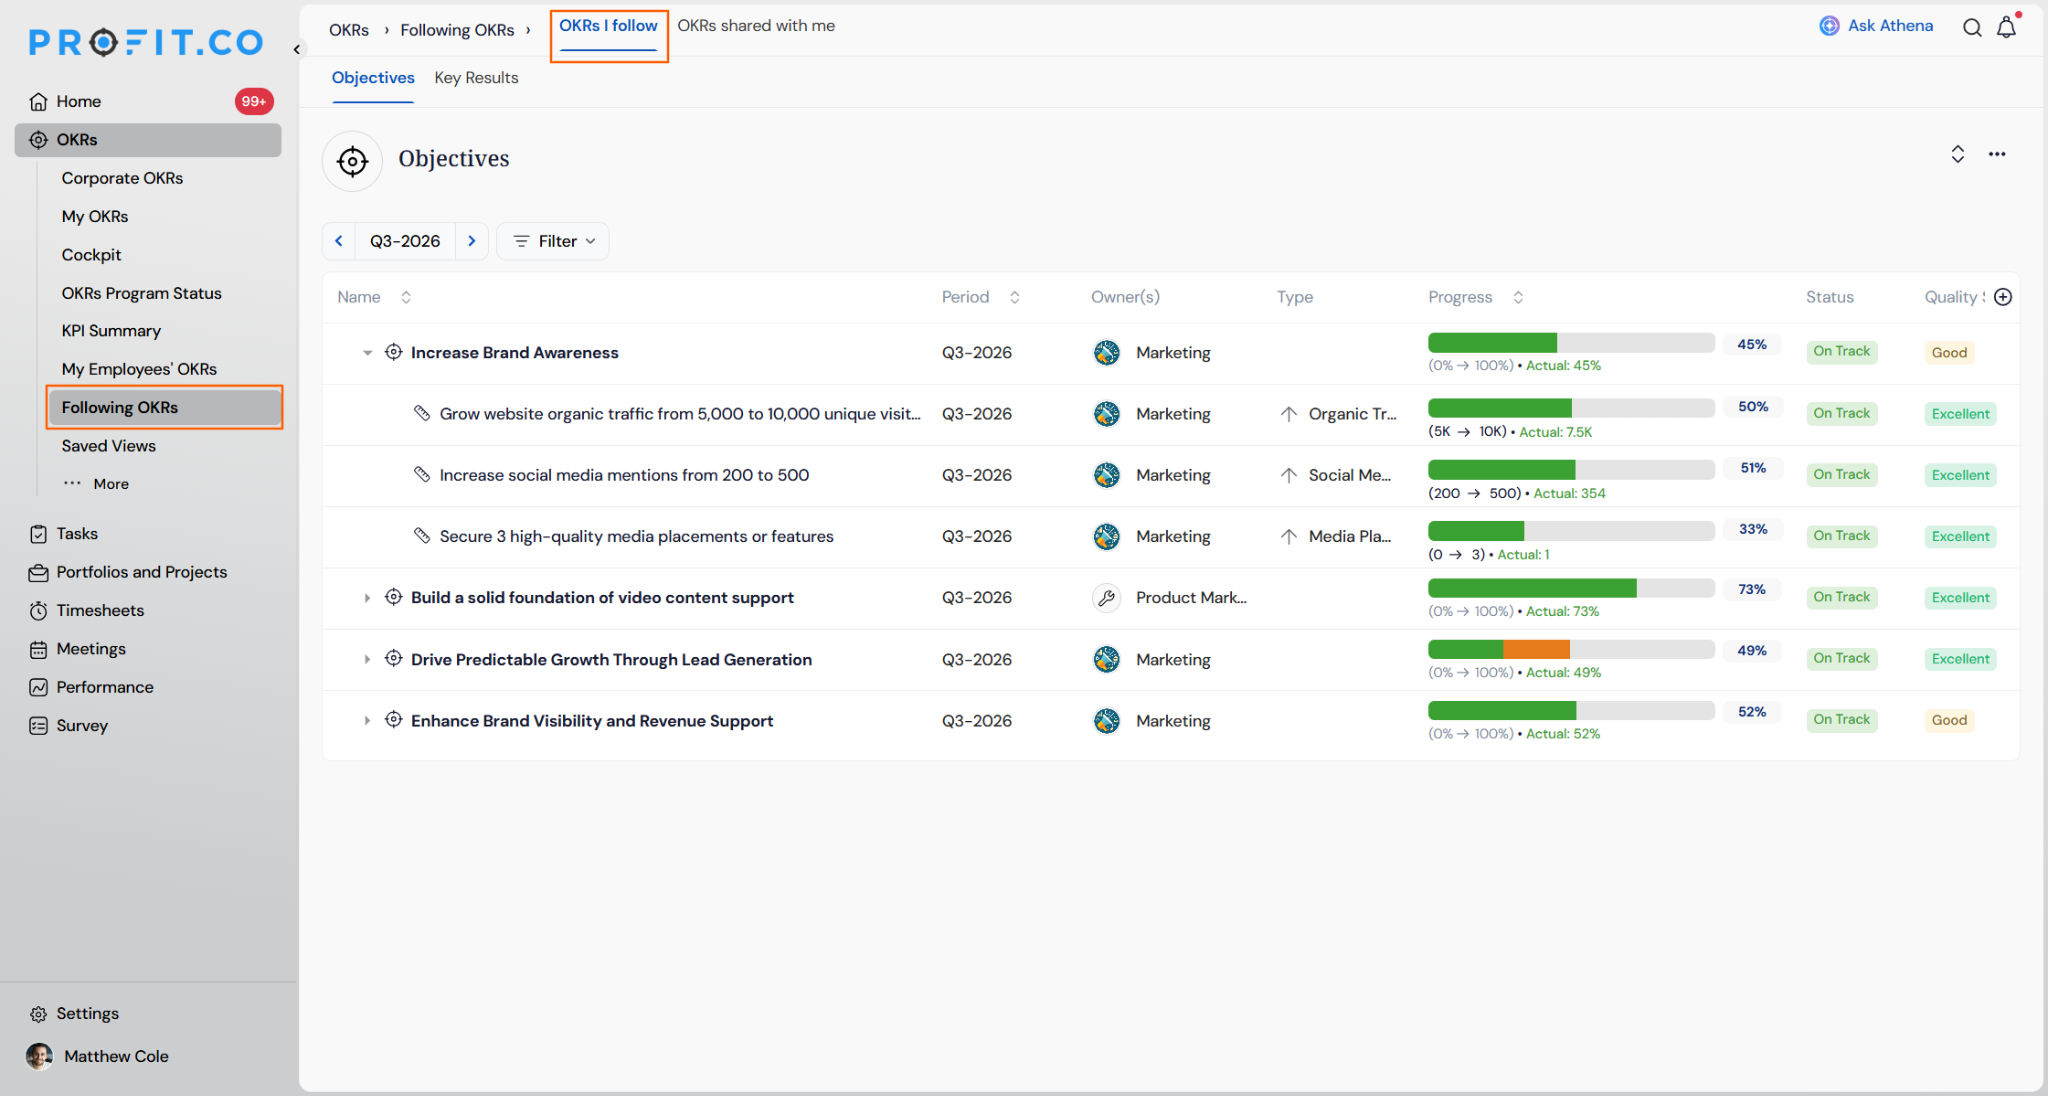Viewport: 2048px width, 1096px height.
Task: Open the Ask Athena assistant
Action: click(1876, 26)
